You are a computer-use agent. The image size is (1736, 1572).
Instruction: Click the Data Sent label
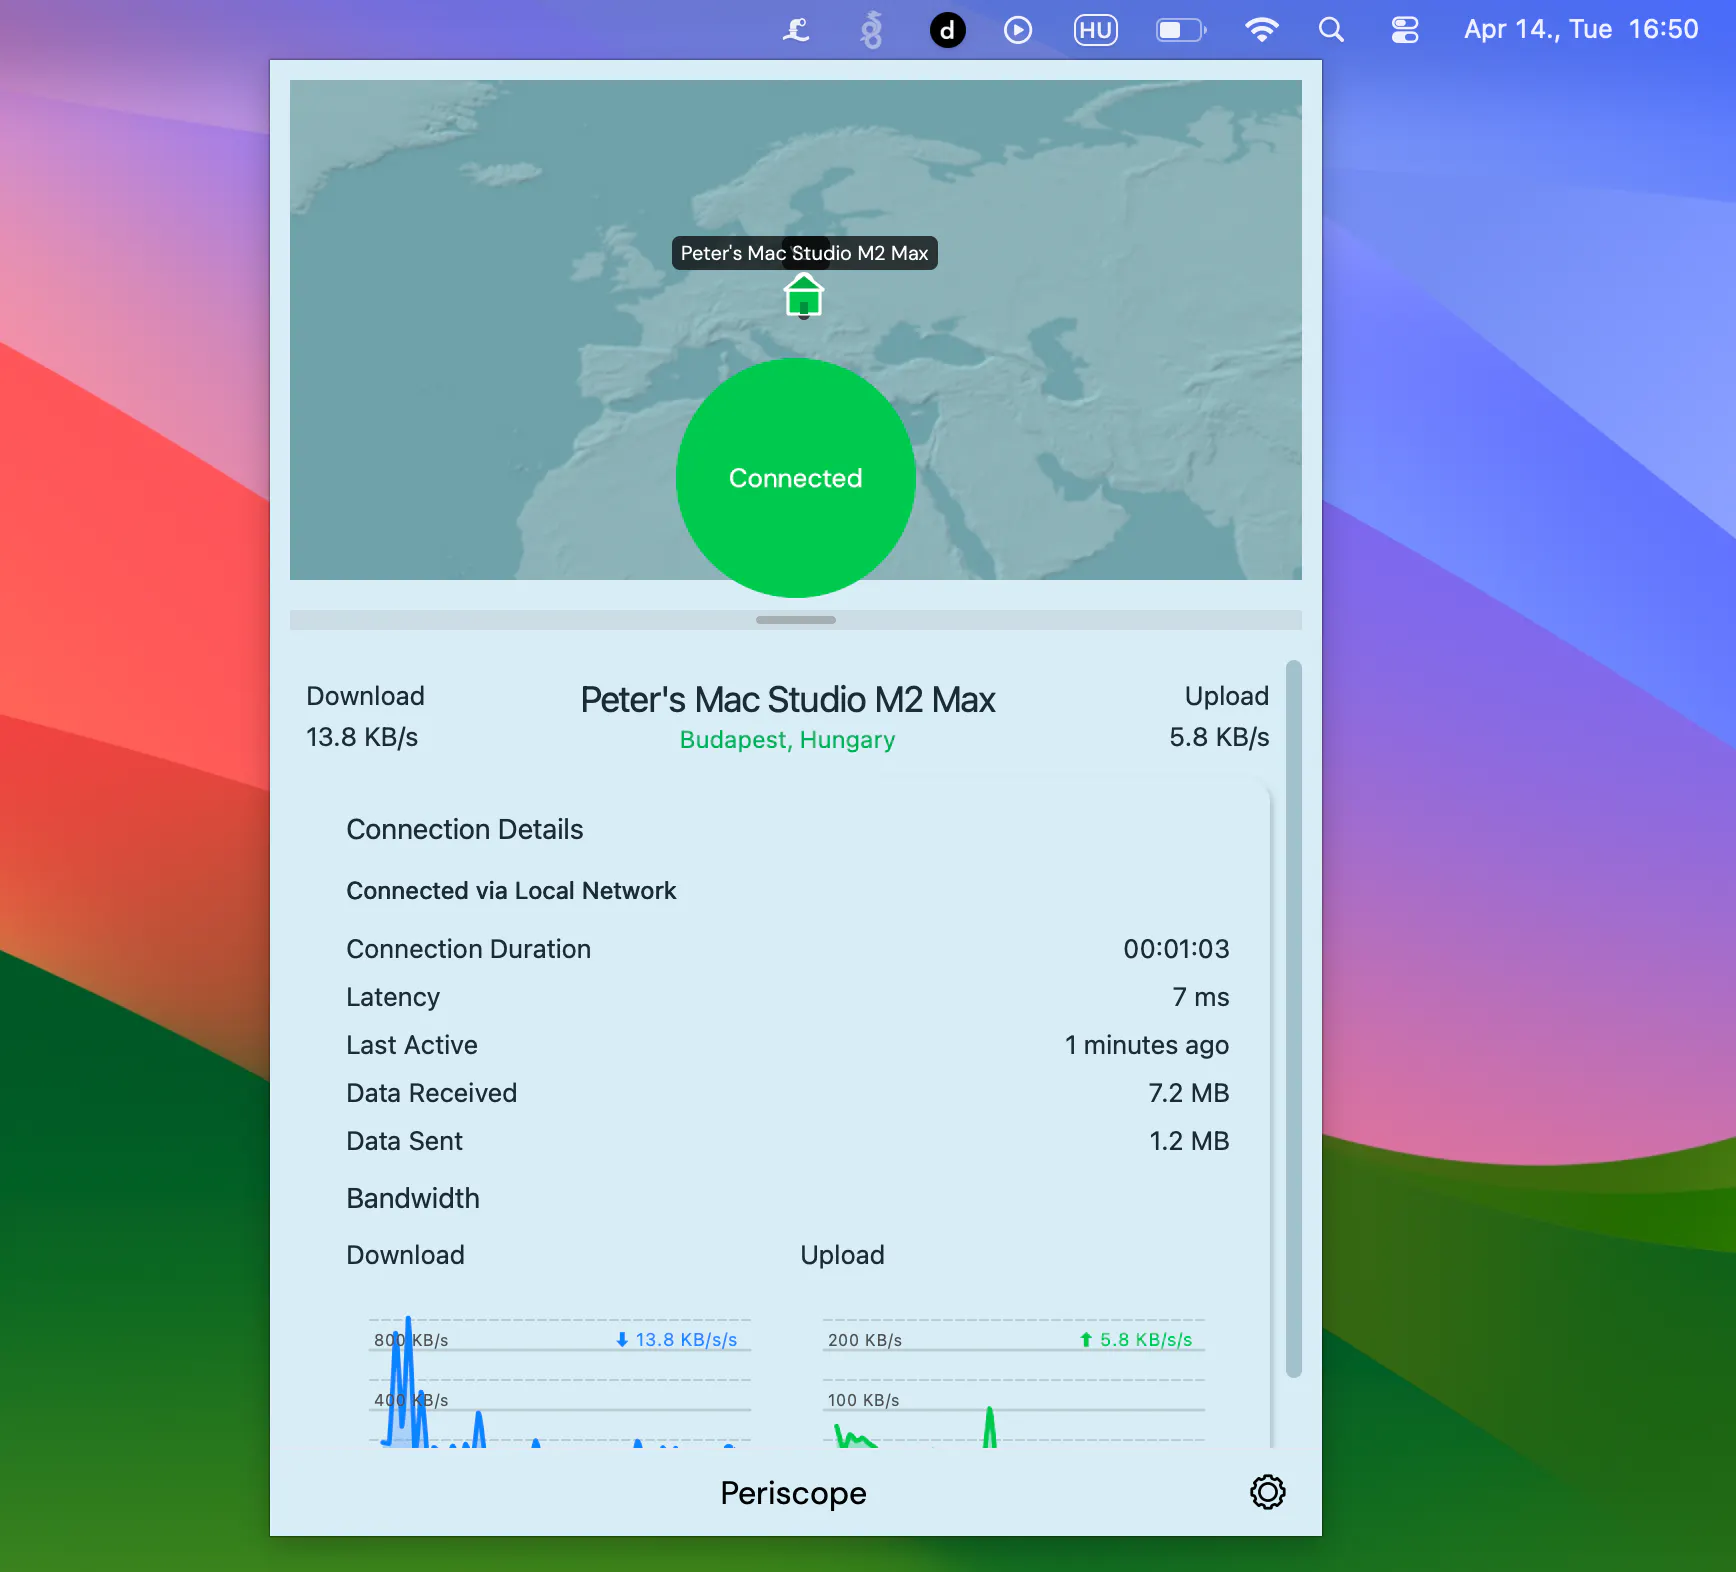[405, 1141]
